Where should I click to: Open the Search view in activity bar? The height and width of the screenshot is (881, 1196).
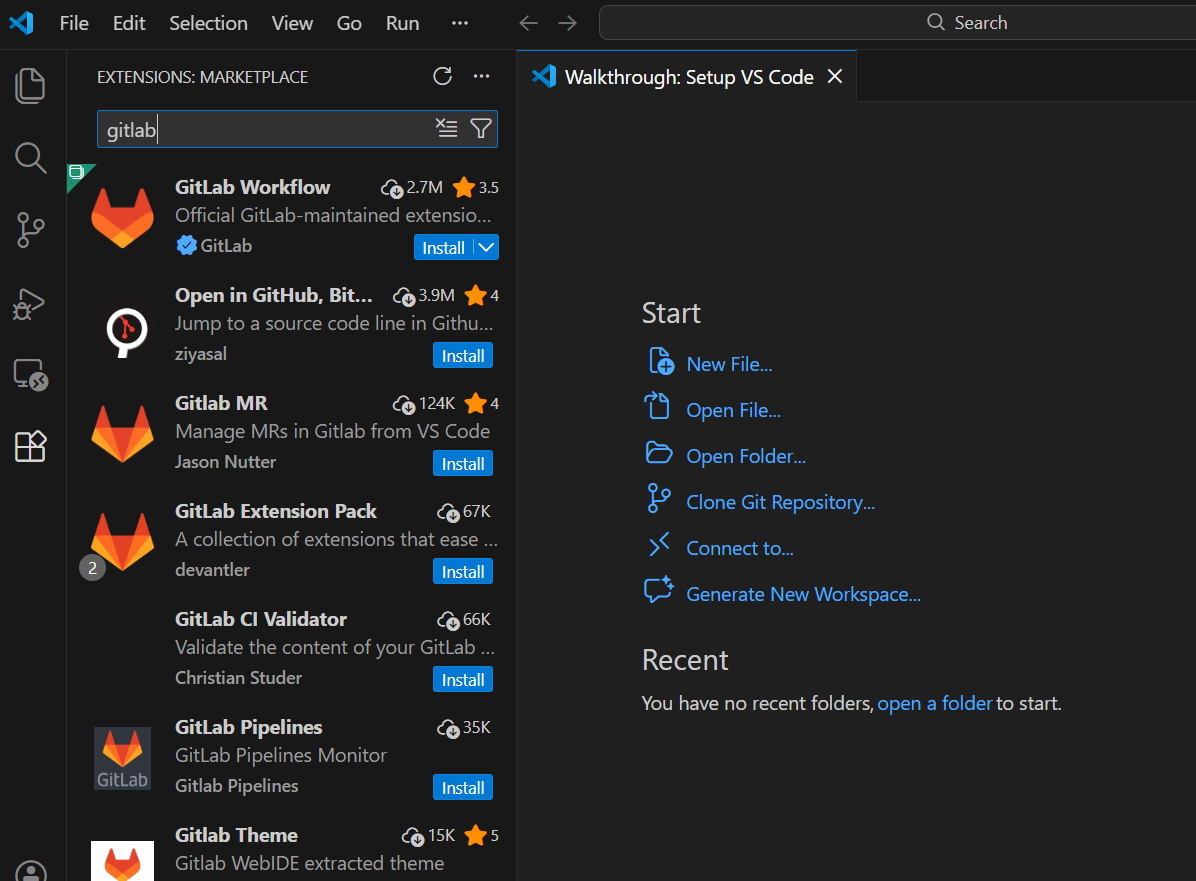31,158
